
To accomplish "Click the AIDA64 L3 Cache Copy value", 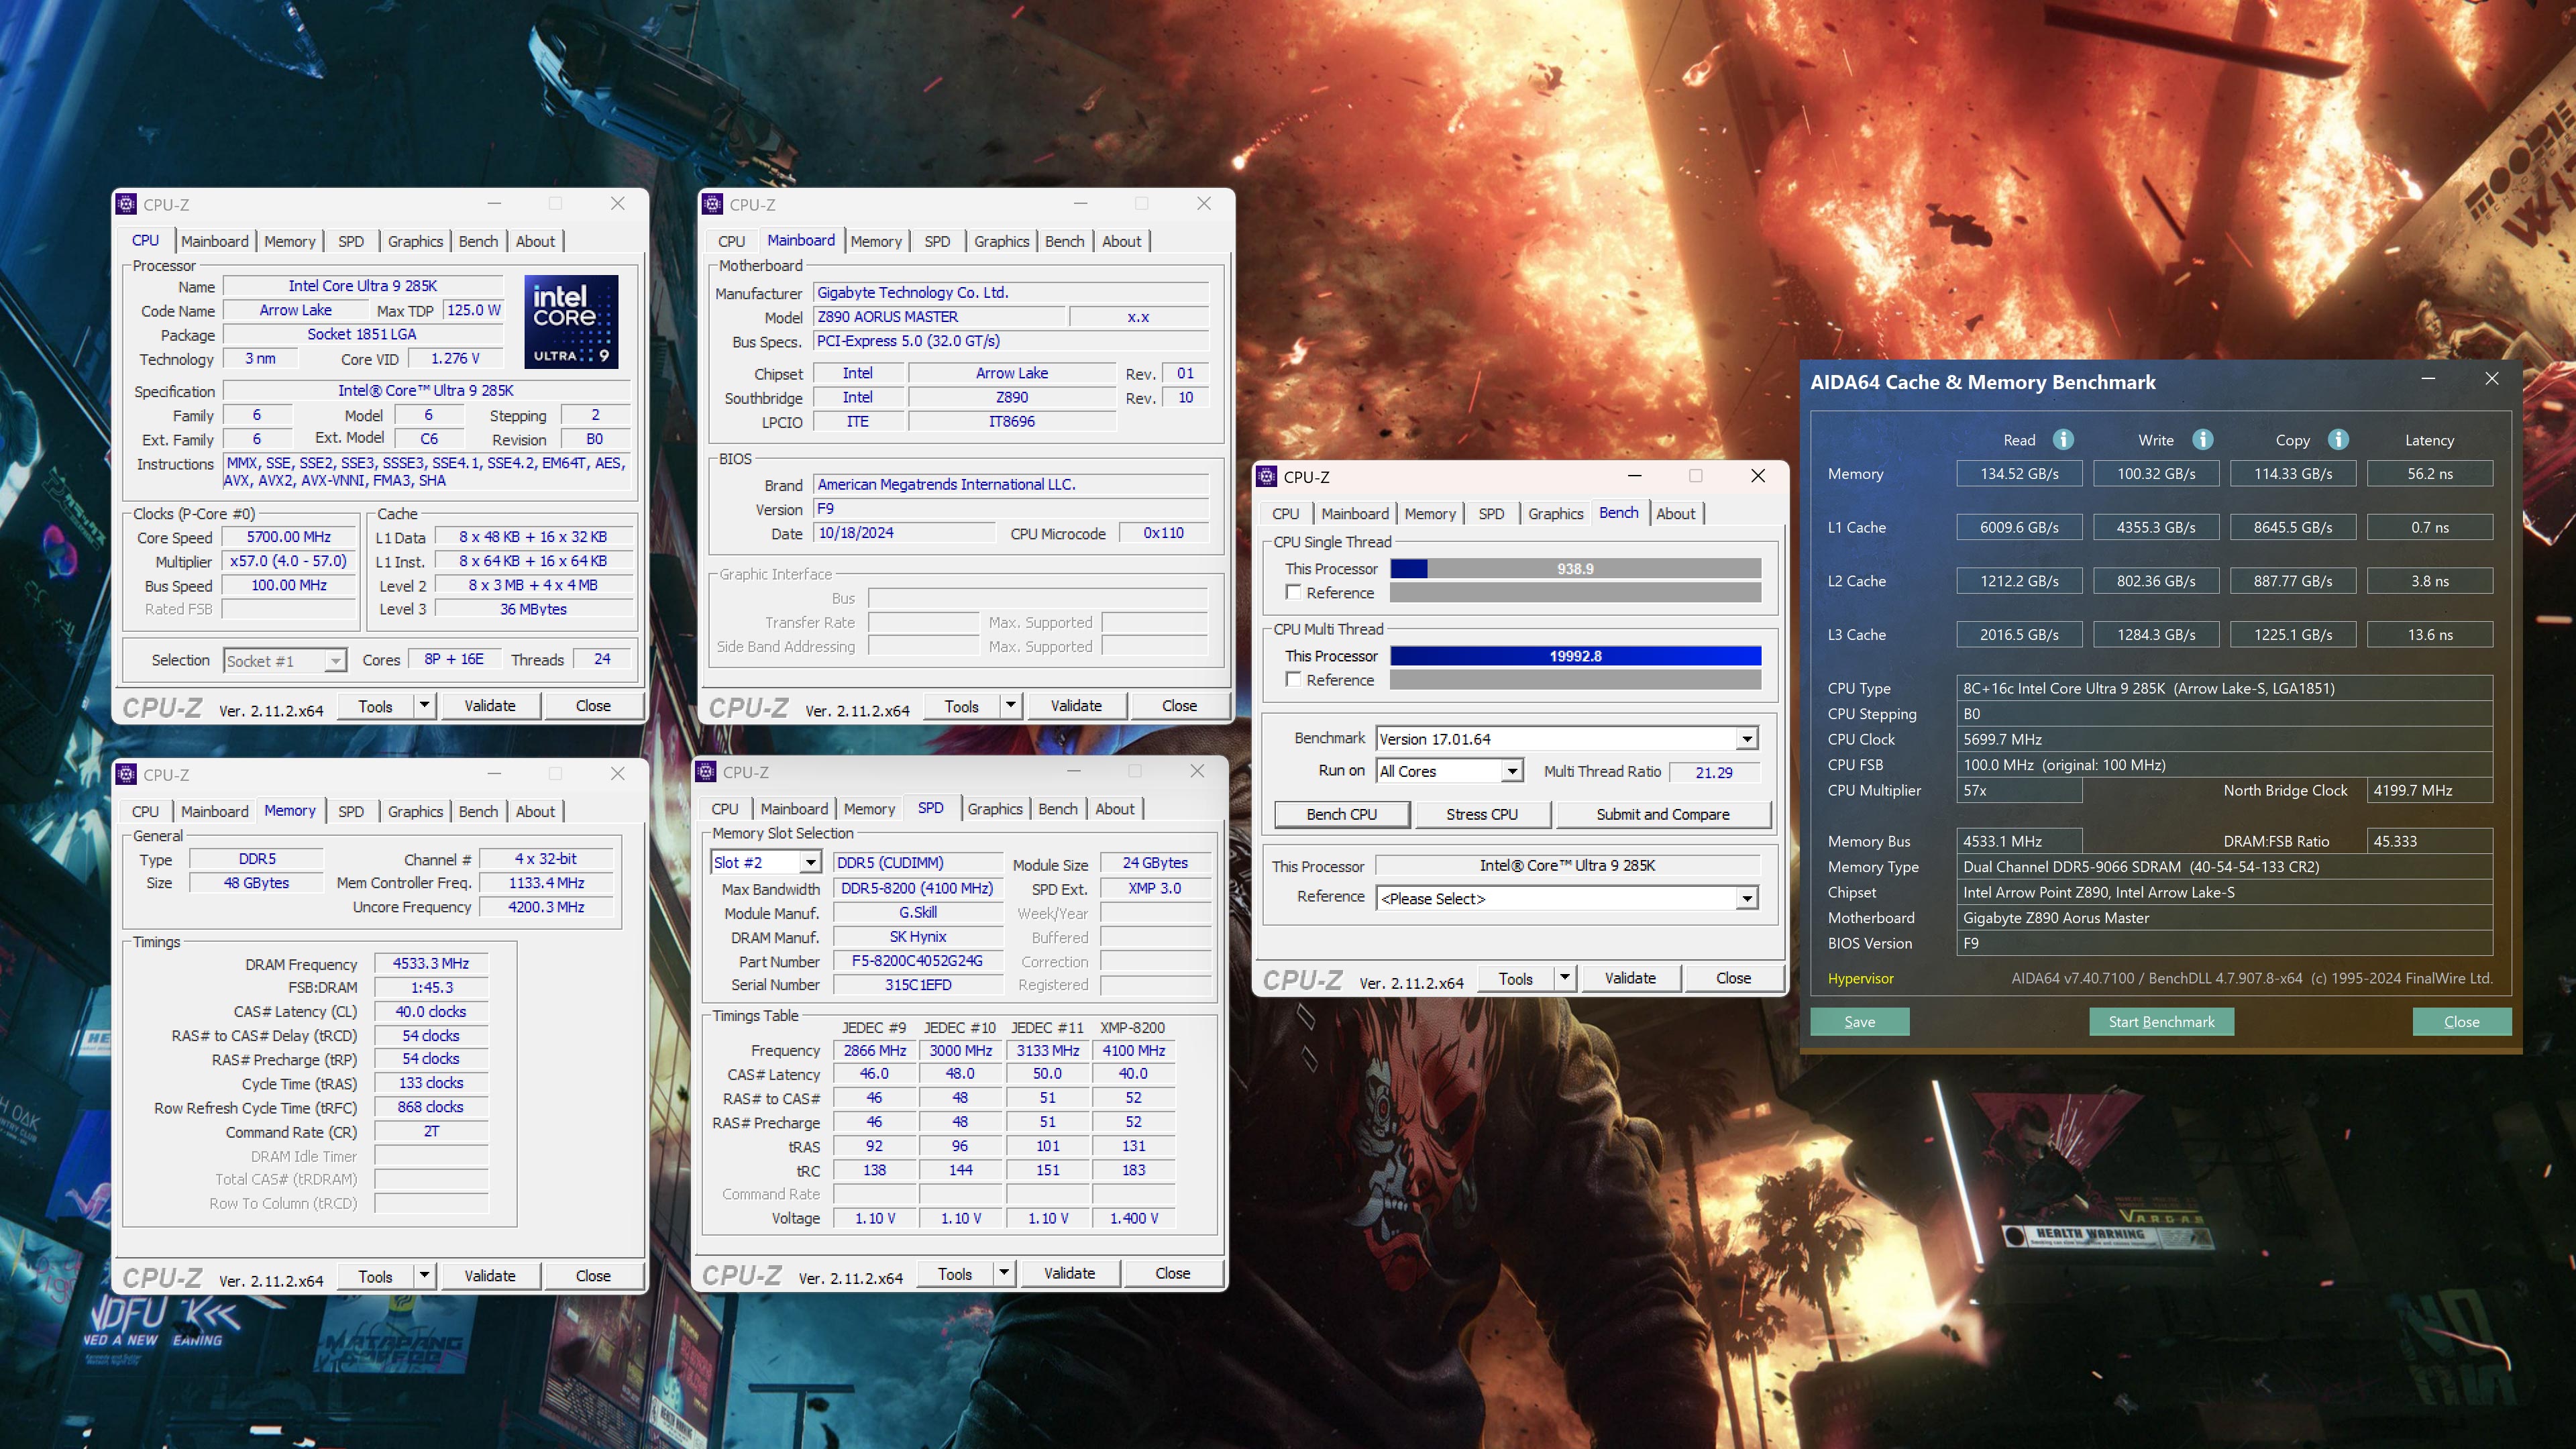I will (2292, 635).
